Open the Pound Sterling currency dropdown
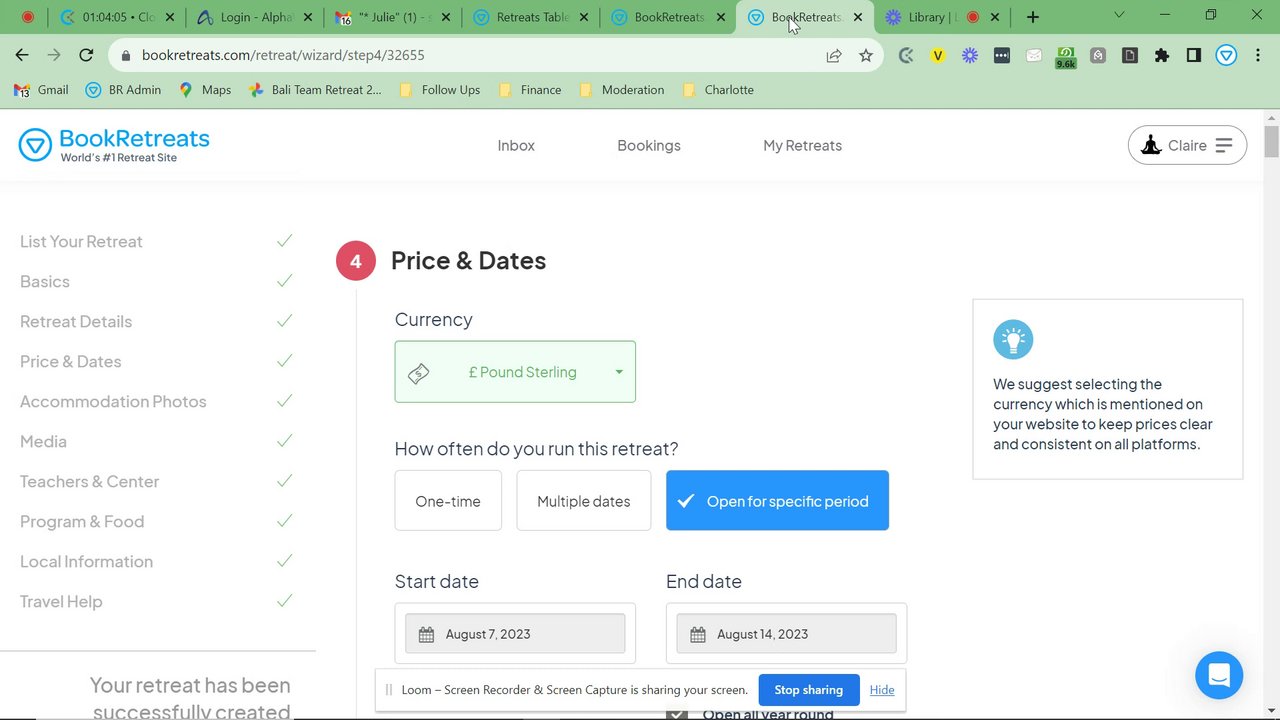The height and width of the screenshot is (720, 1280). click(515, 372)
